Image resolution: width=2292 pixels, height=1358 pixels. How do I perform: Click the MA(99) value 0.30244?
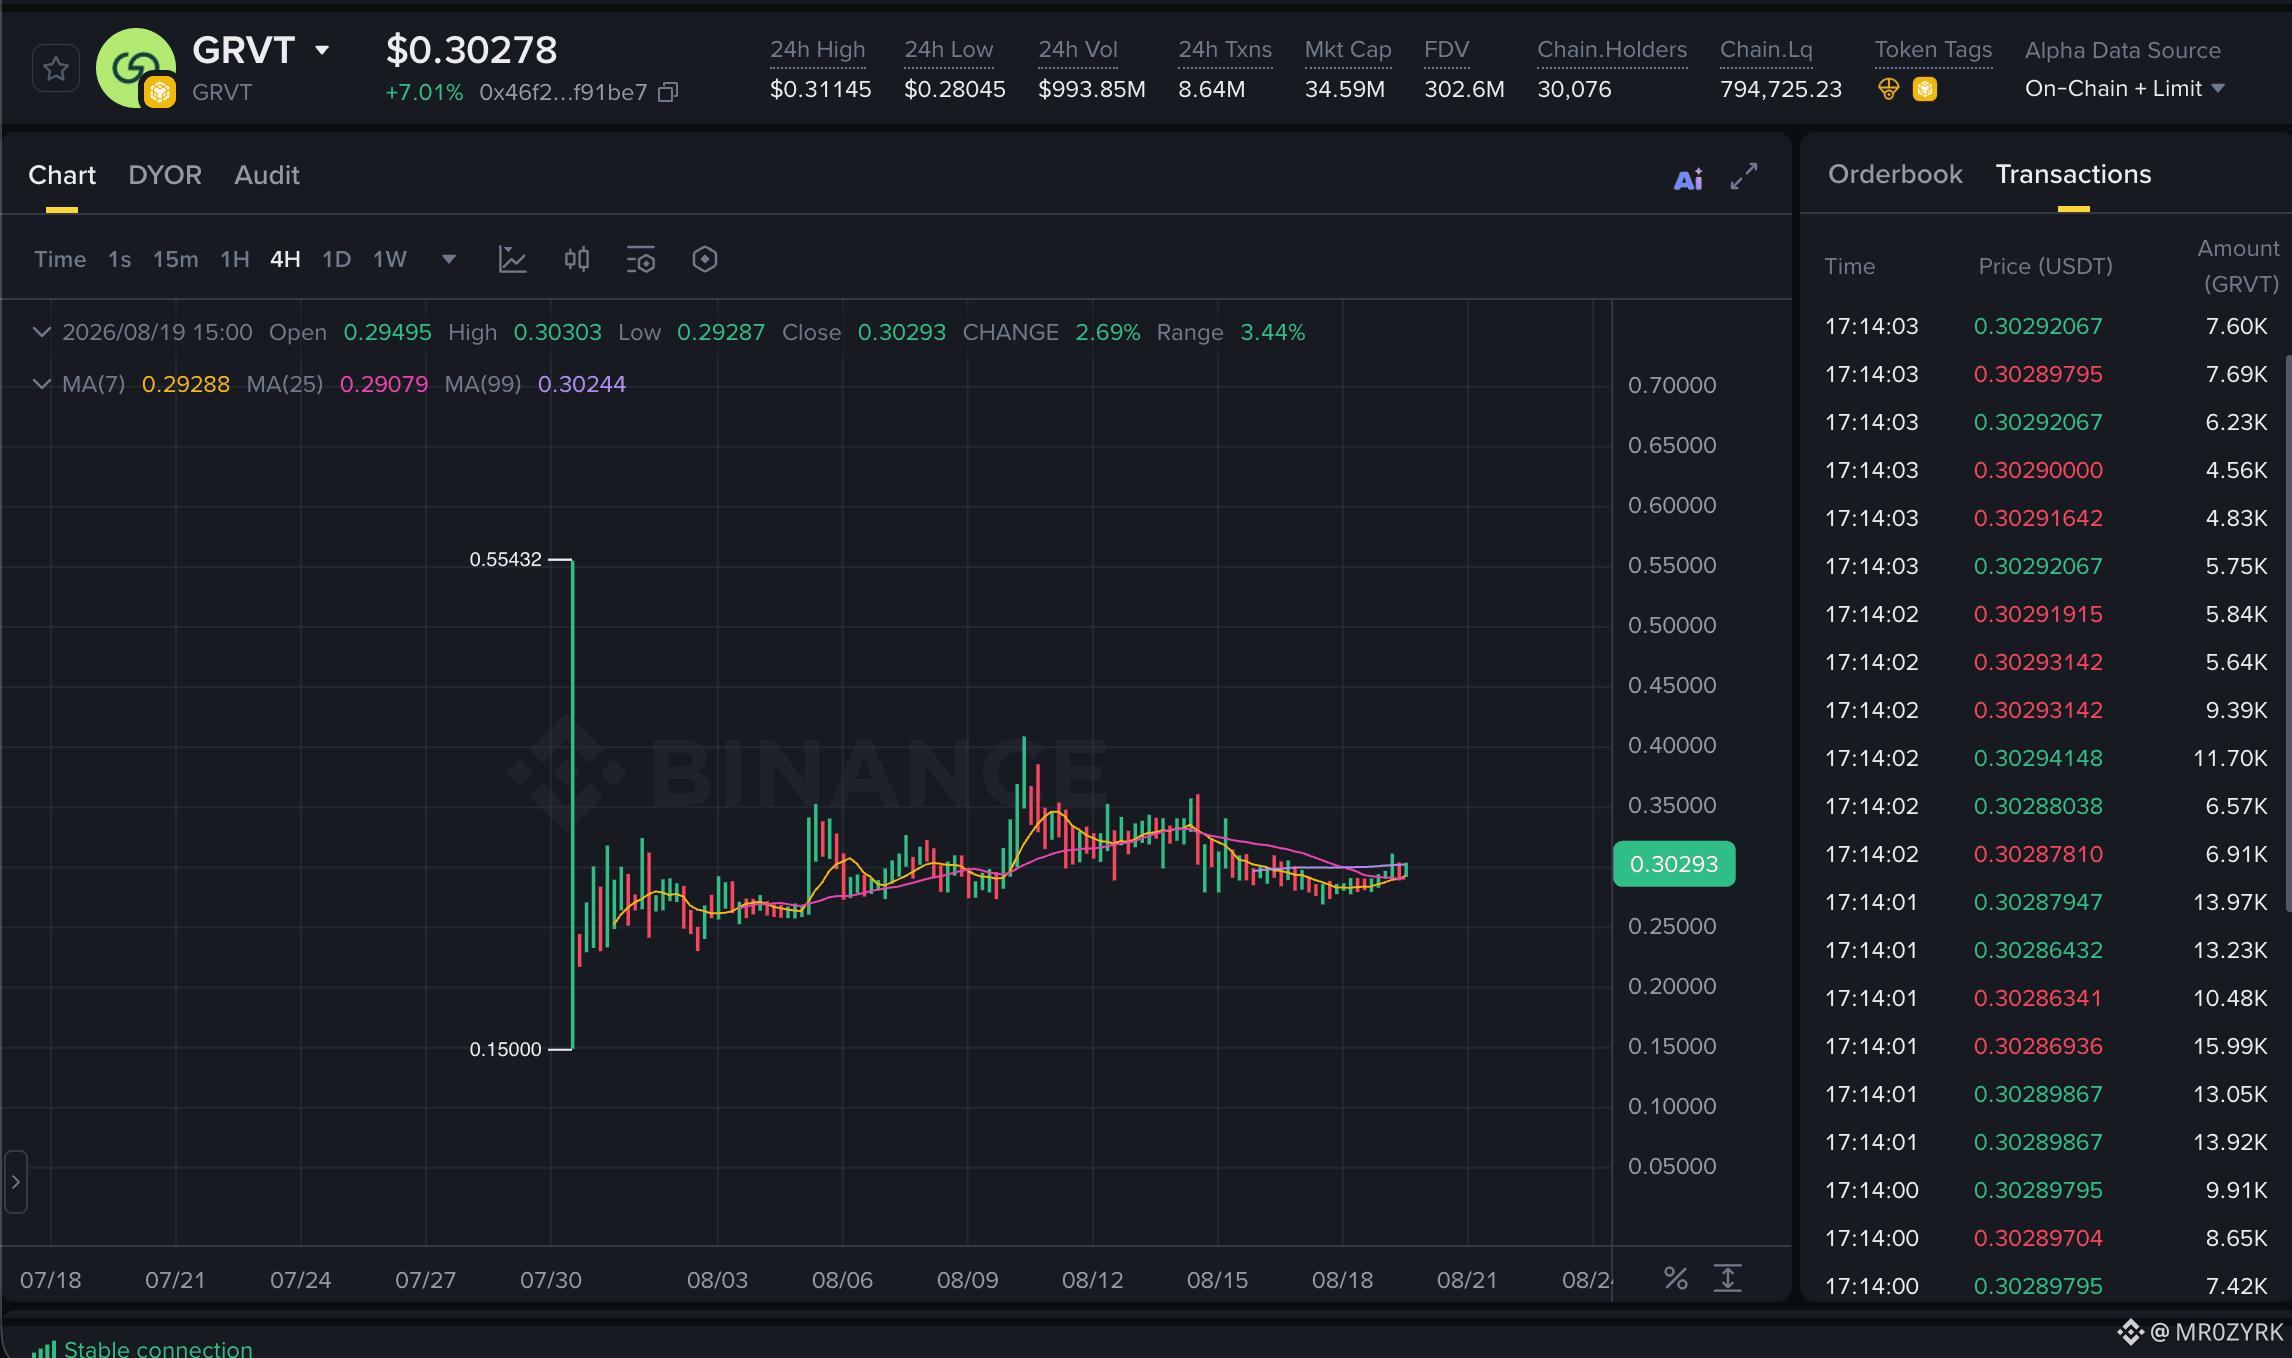582,384
